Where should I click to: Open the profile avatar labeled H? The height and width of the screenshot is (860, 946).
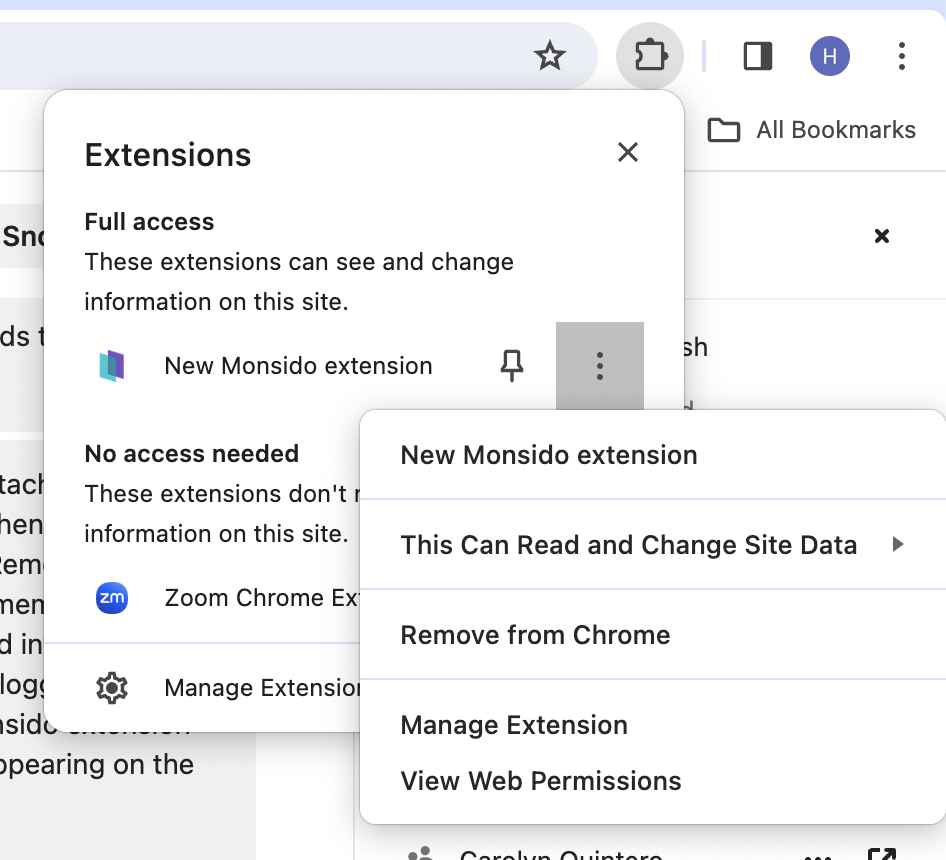[x=830, y=56]
